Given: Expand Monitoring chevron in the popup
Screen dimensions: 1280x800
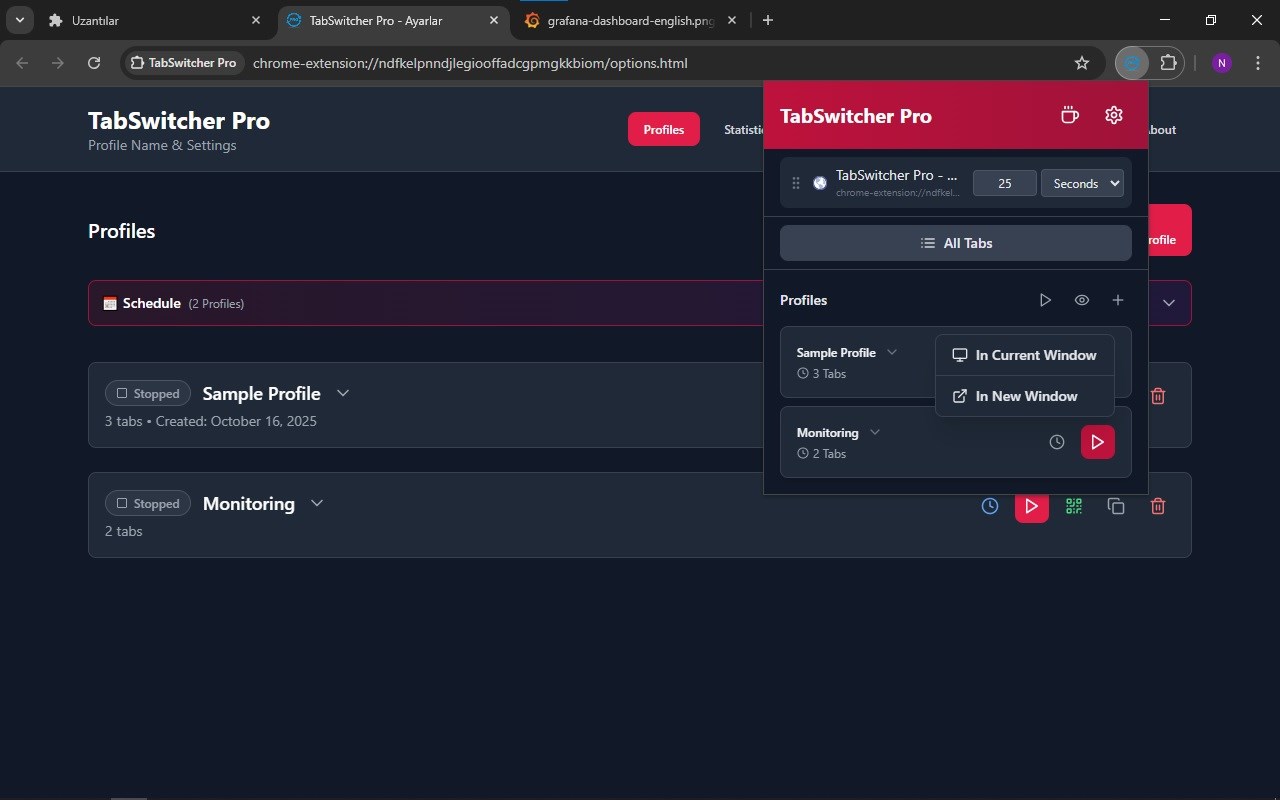Looking at the screenshot, I should pos(875,432).
